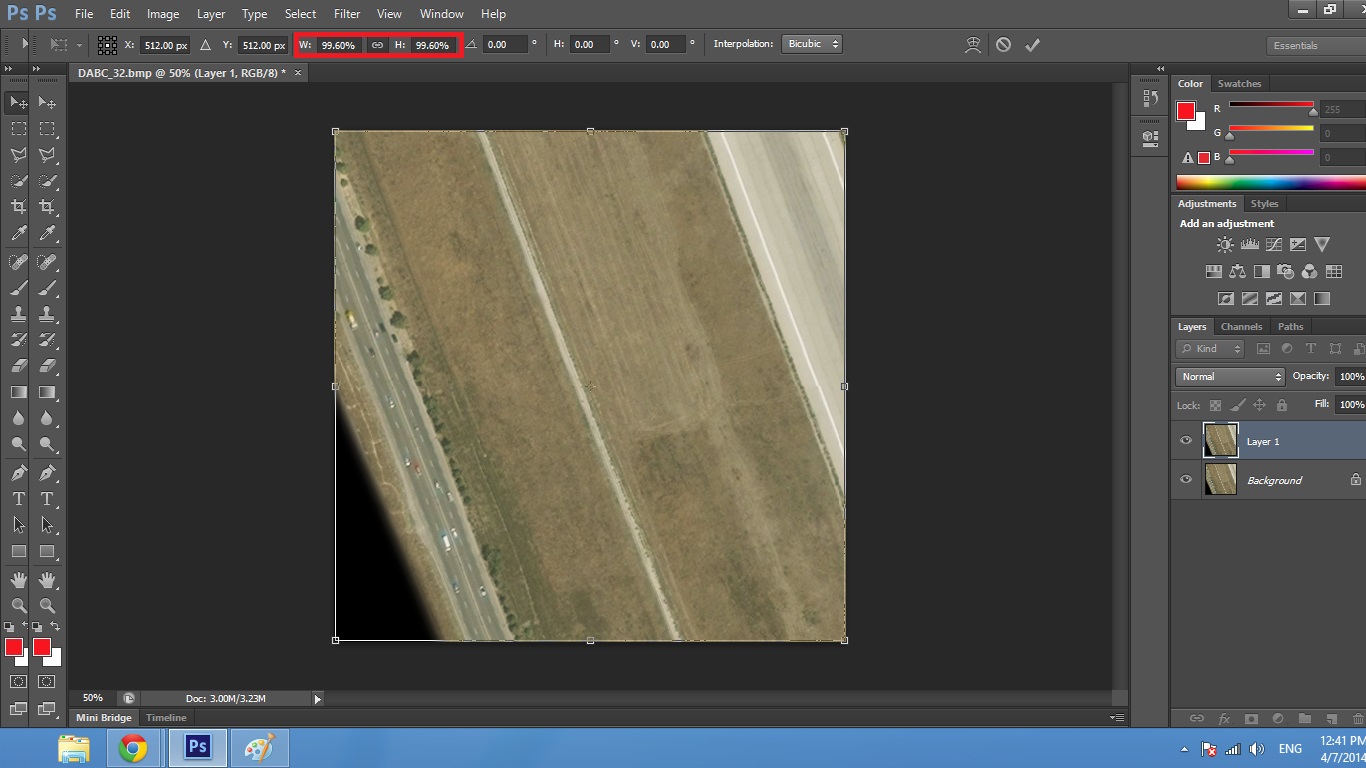
Task: Add a layer mask from Layers panel bottom
Action: tap(1251, 718)
